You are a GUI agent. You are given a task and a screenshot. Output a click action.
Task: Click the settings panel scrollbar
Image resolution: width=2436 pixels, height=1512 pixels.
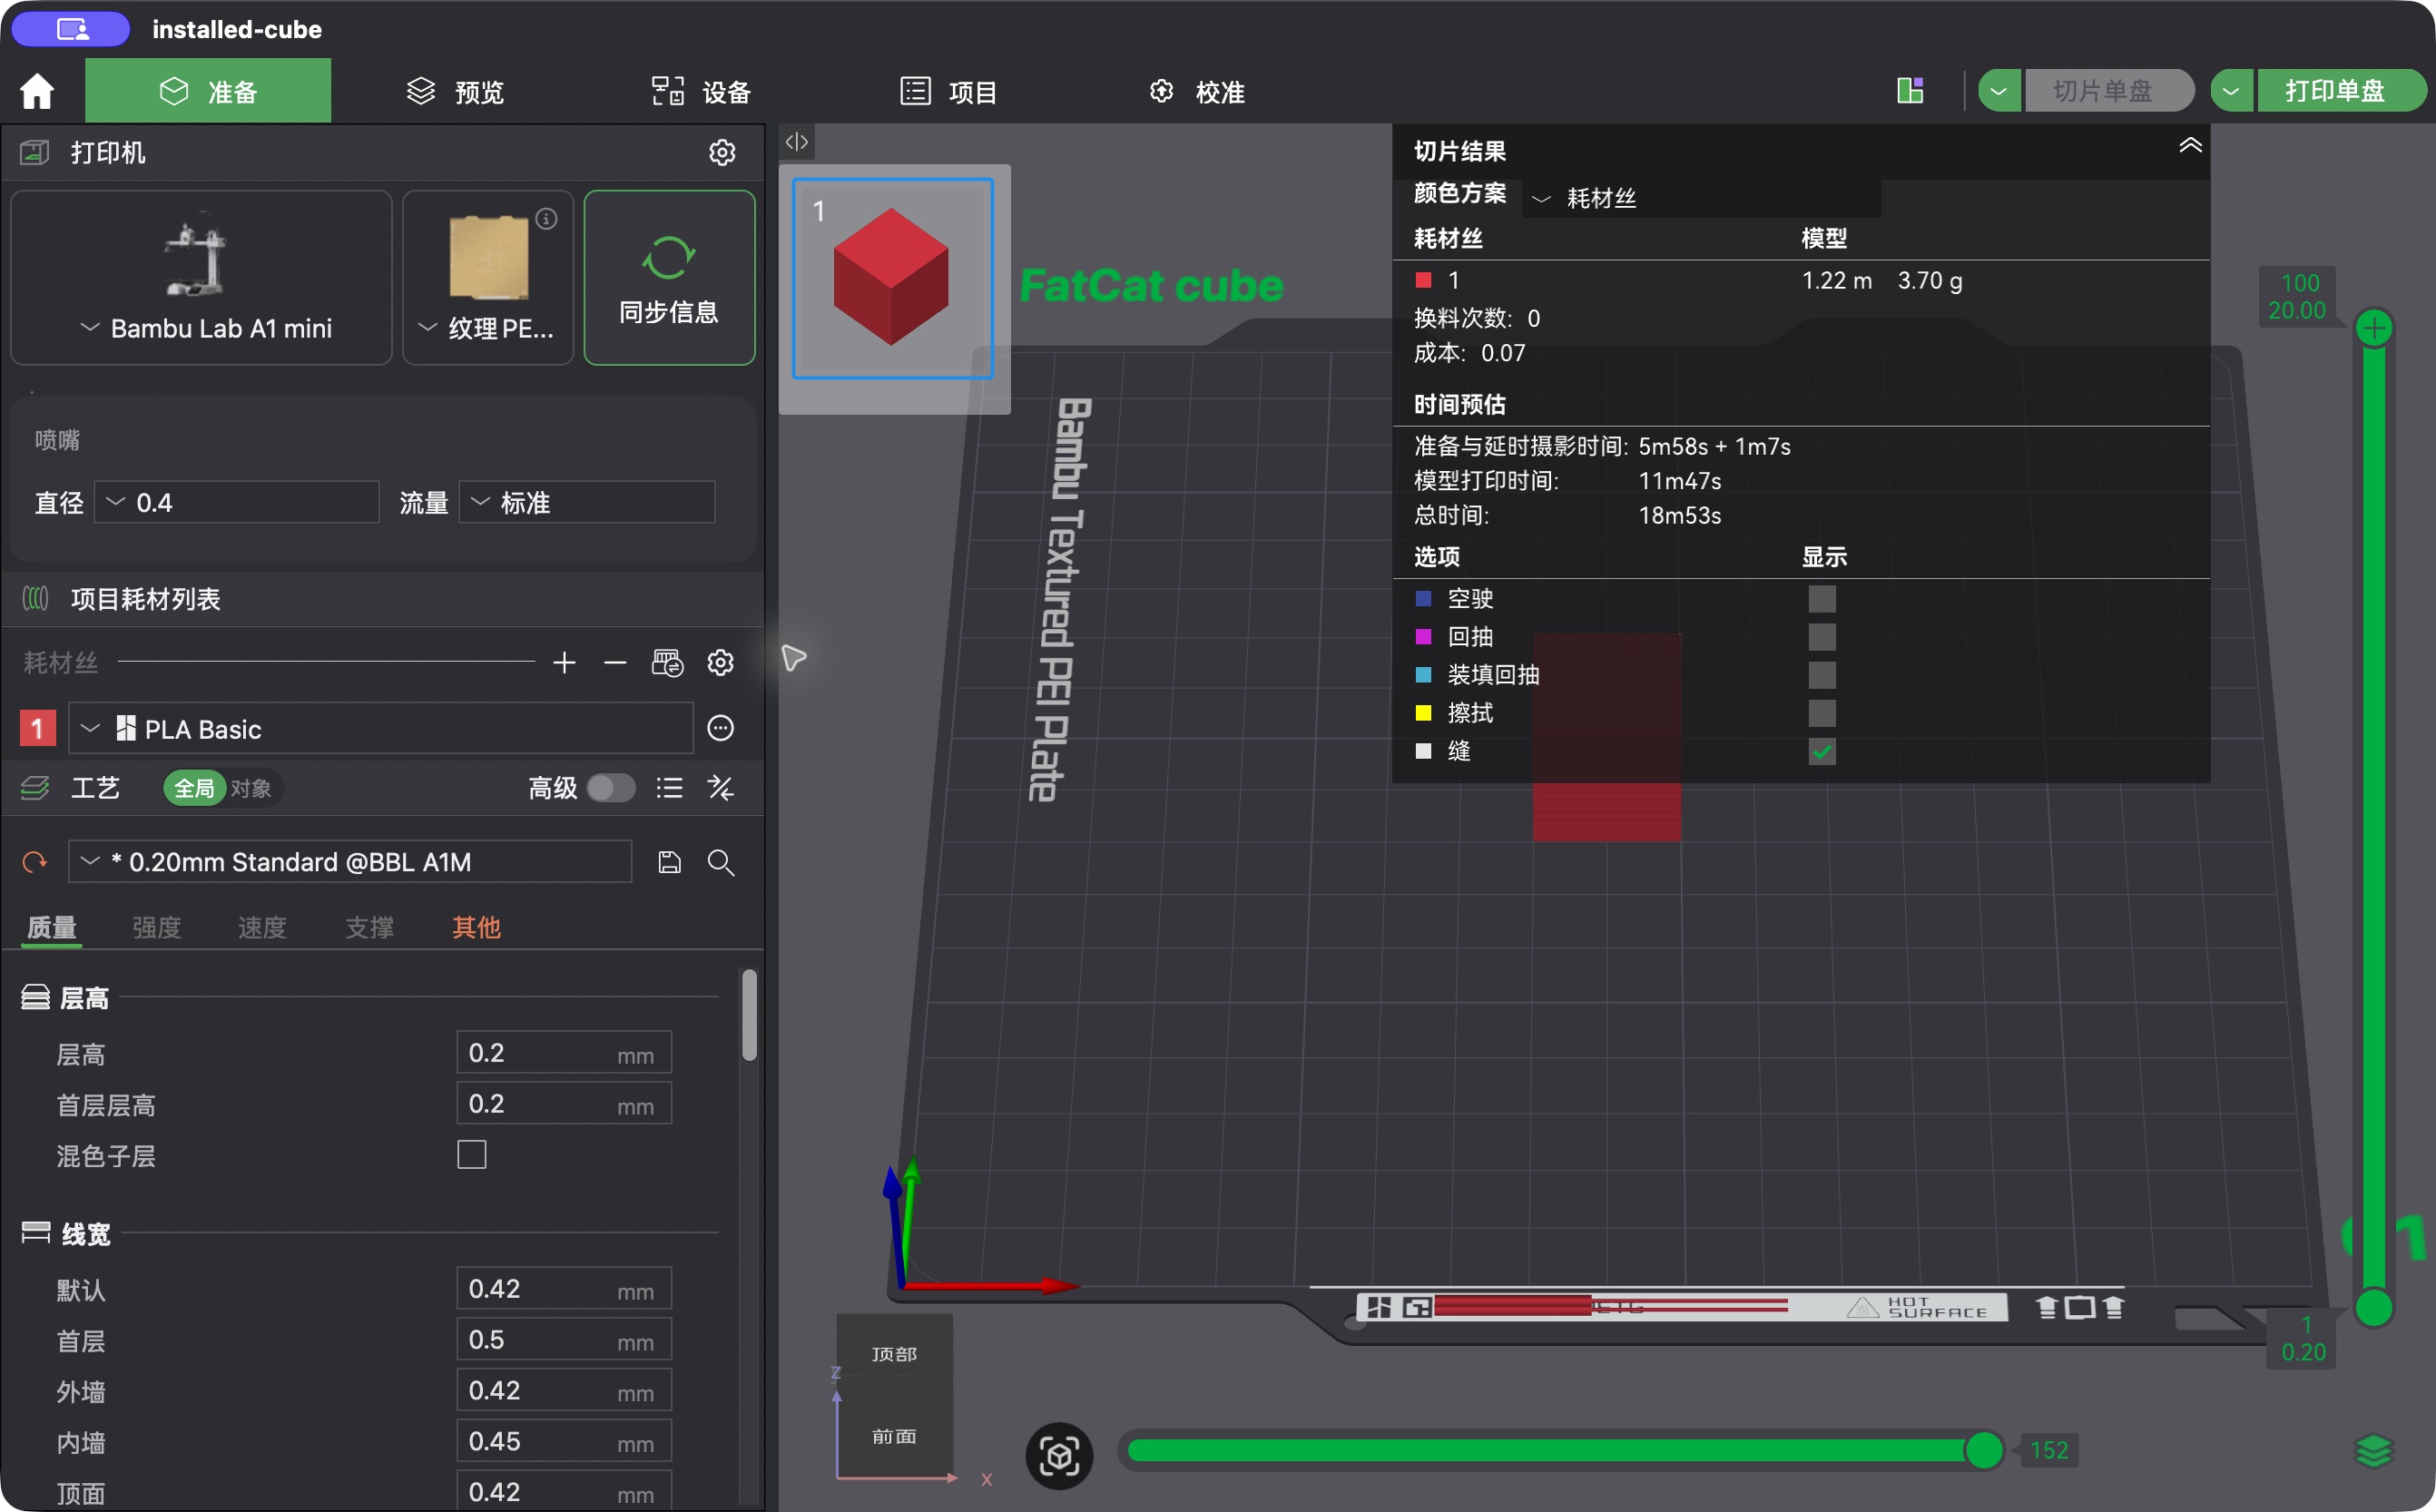749,1014
